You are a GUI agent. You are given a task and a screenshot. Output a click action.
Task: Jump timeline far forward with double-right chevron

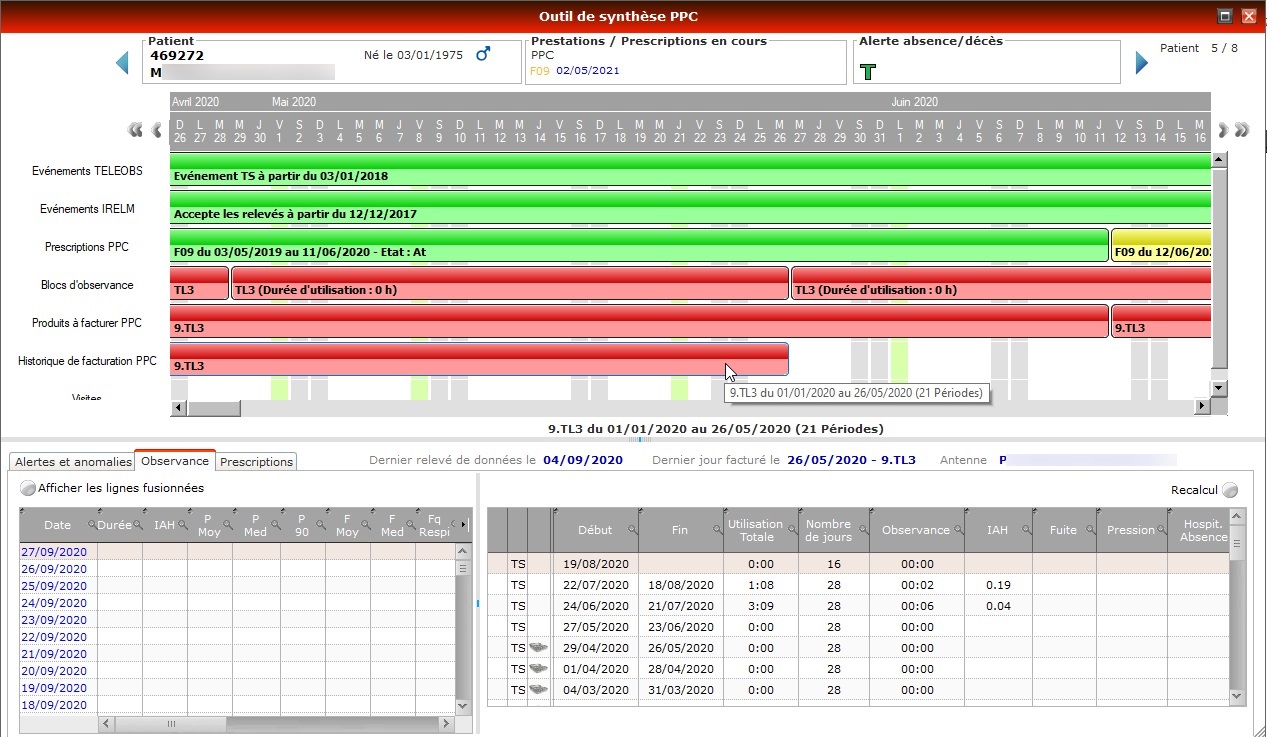pyautogui.click(x=1242, y=130)
